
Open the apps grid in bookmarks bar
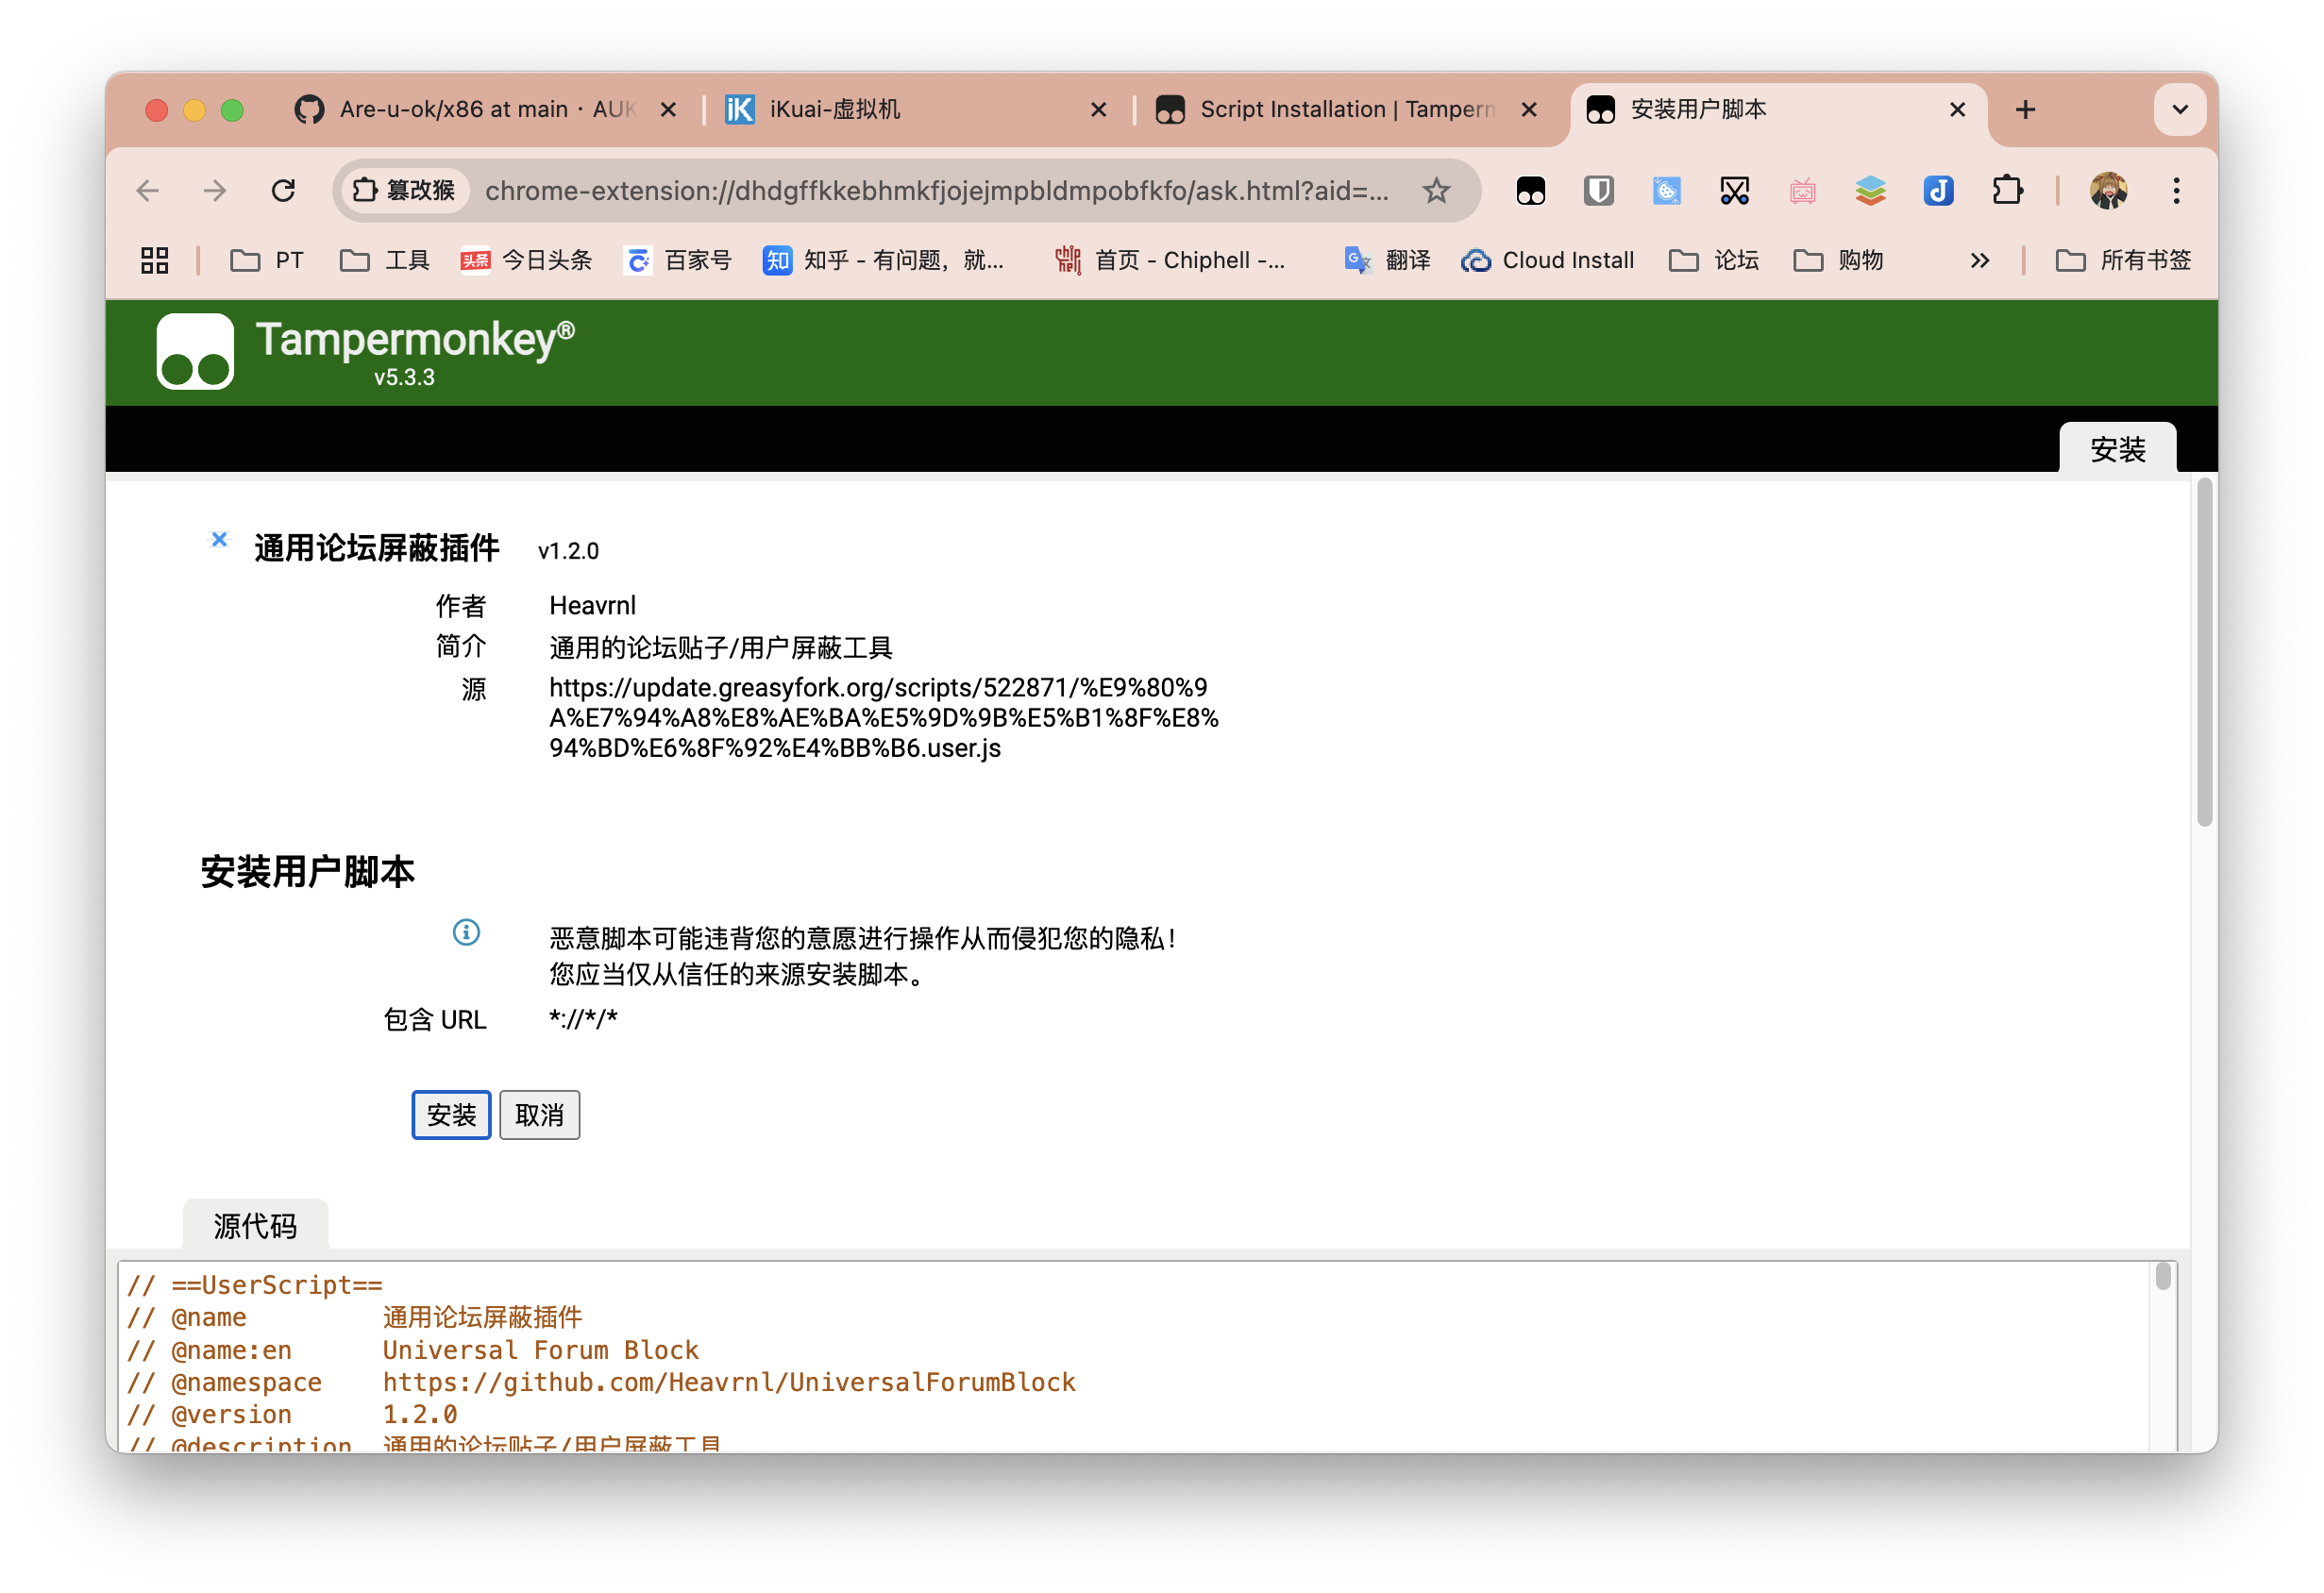point(154,260)
